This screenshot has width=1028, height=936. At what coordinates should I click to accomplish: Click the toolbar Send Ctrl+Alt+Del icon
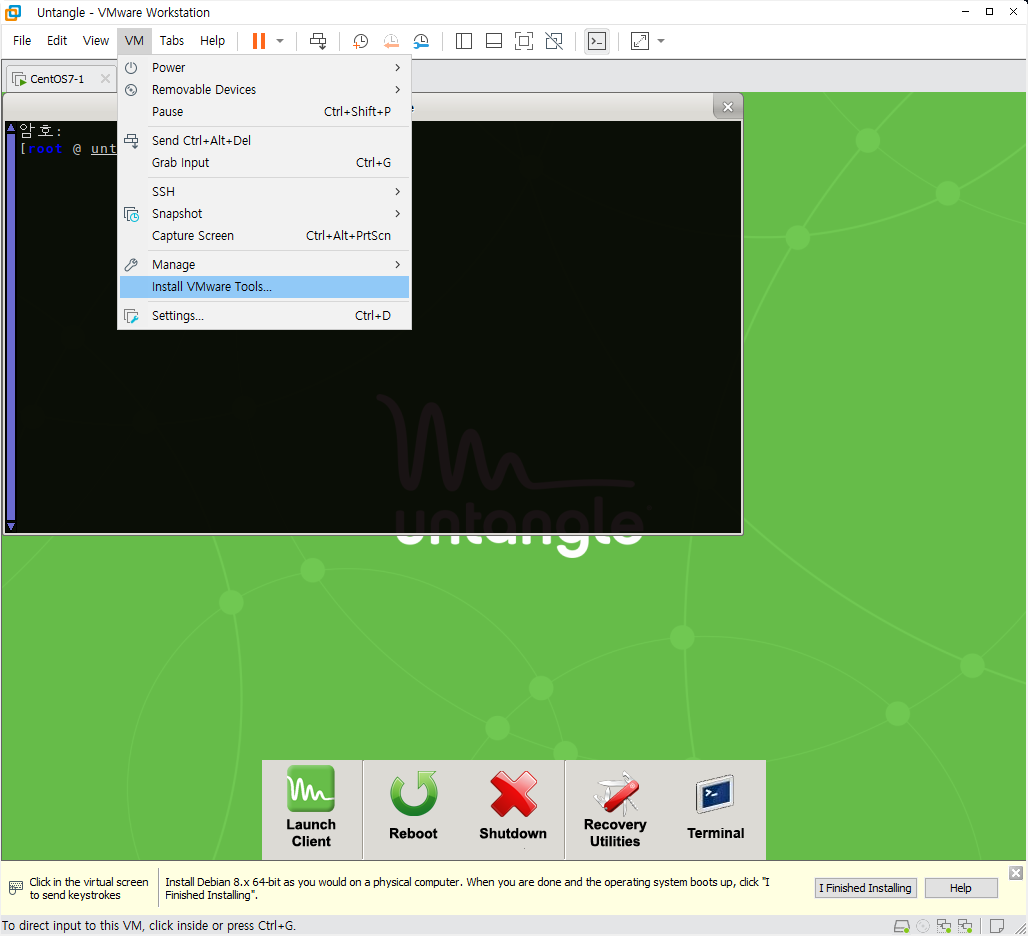point(318,41)
